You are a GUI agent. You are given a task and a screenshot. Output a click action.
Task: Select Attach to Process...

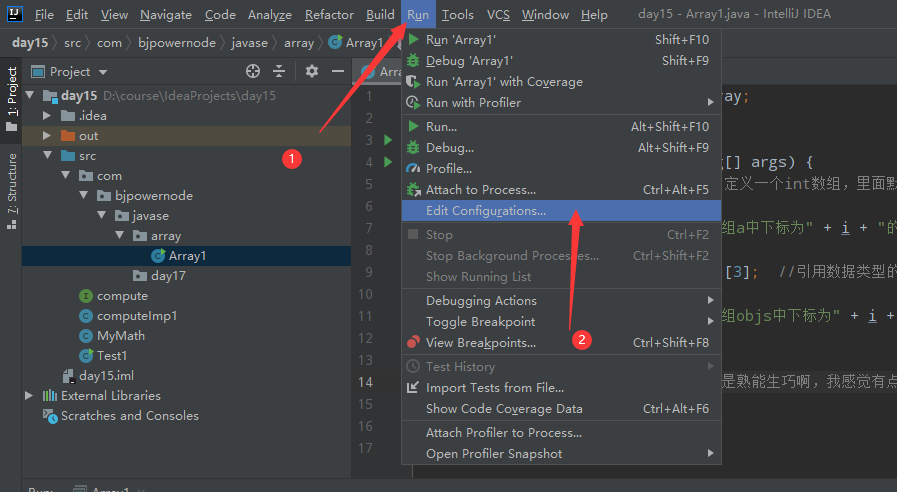click(561, 189)
